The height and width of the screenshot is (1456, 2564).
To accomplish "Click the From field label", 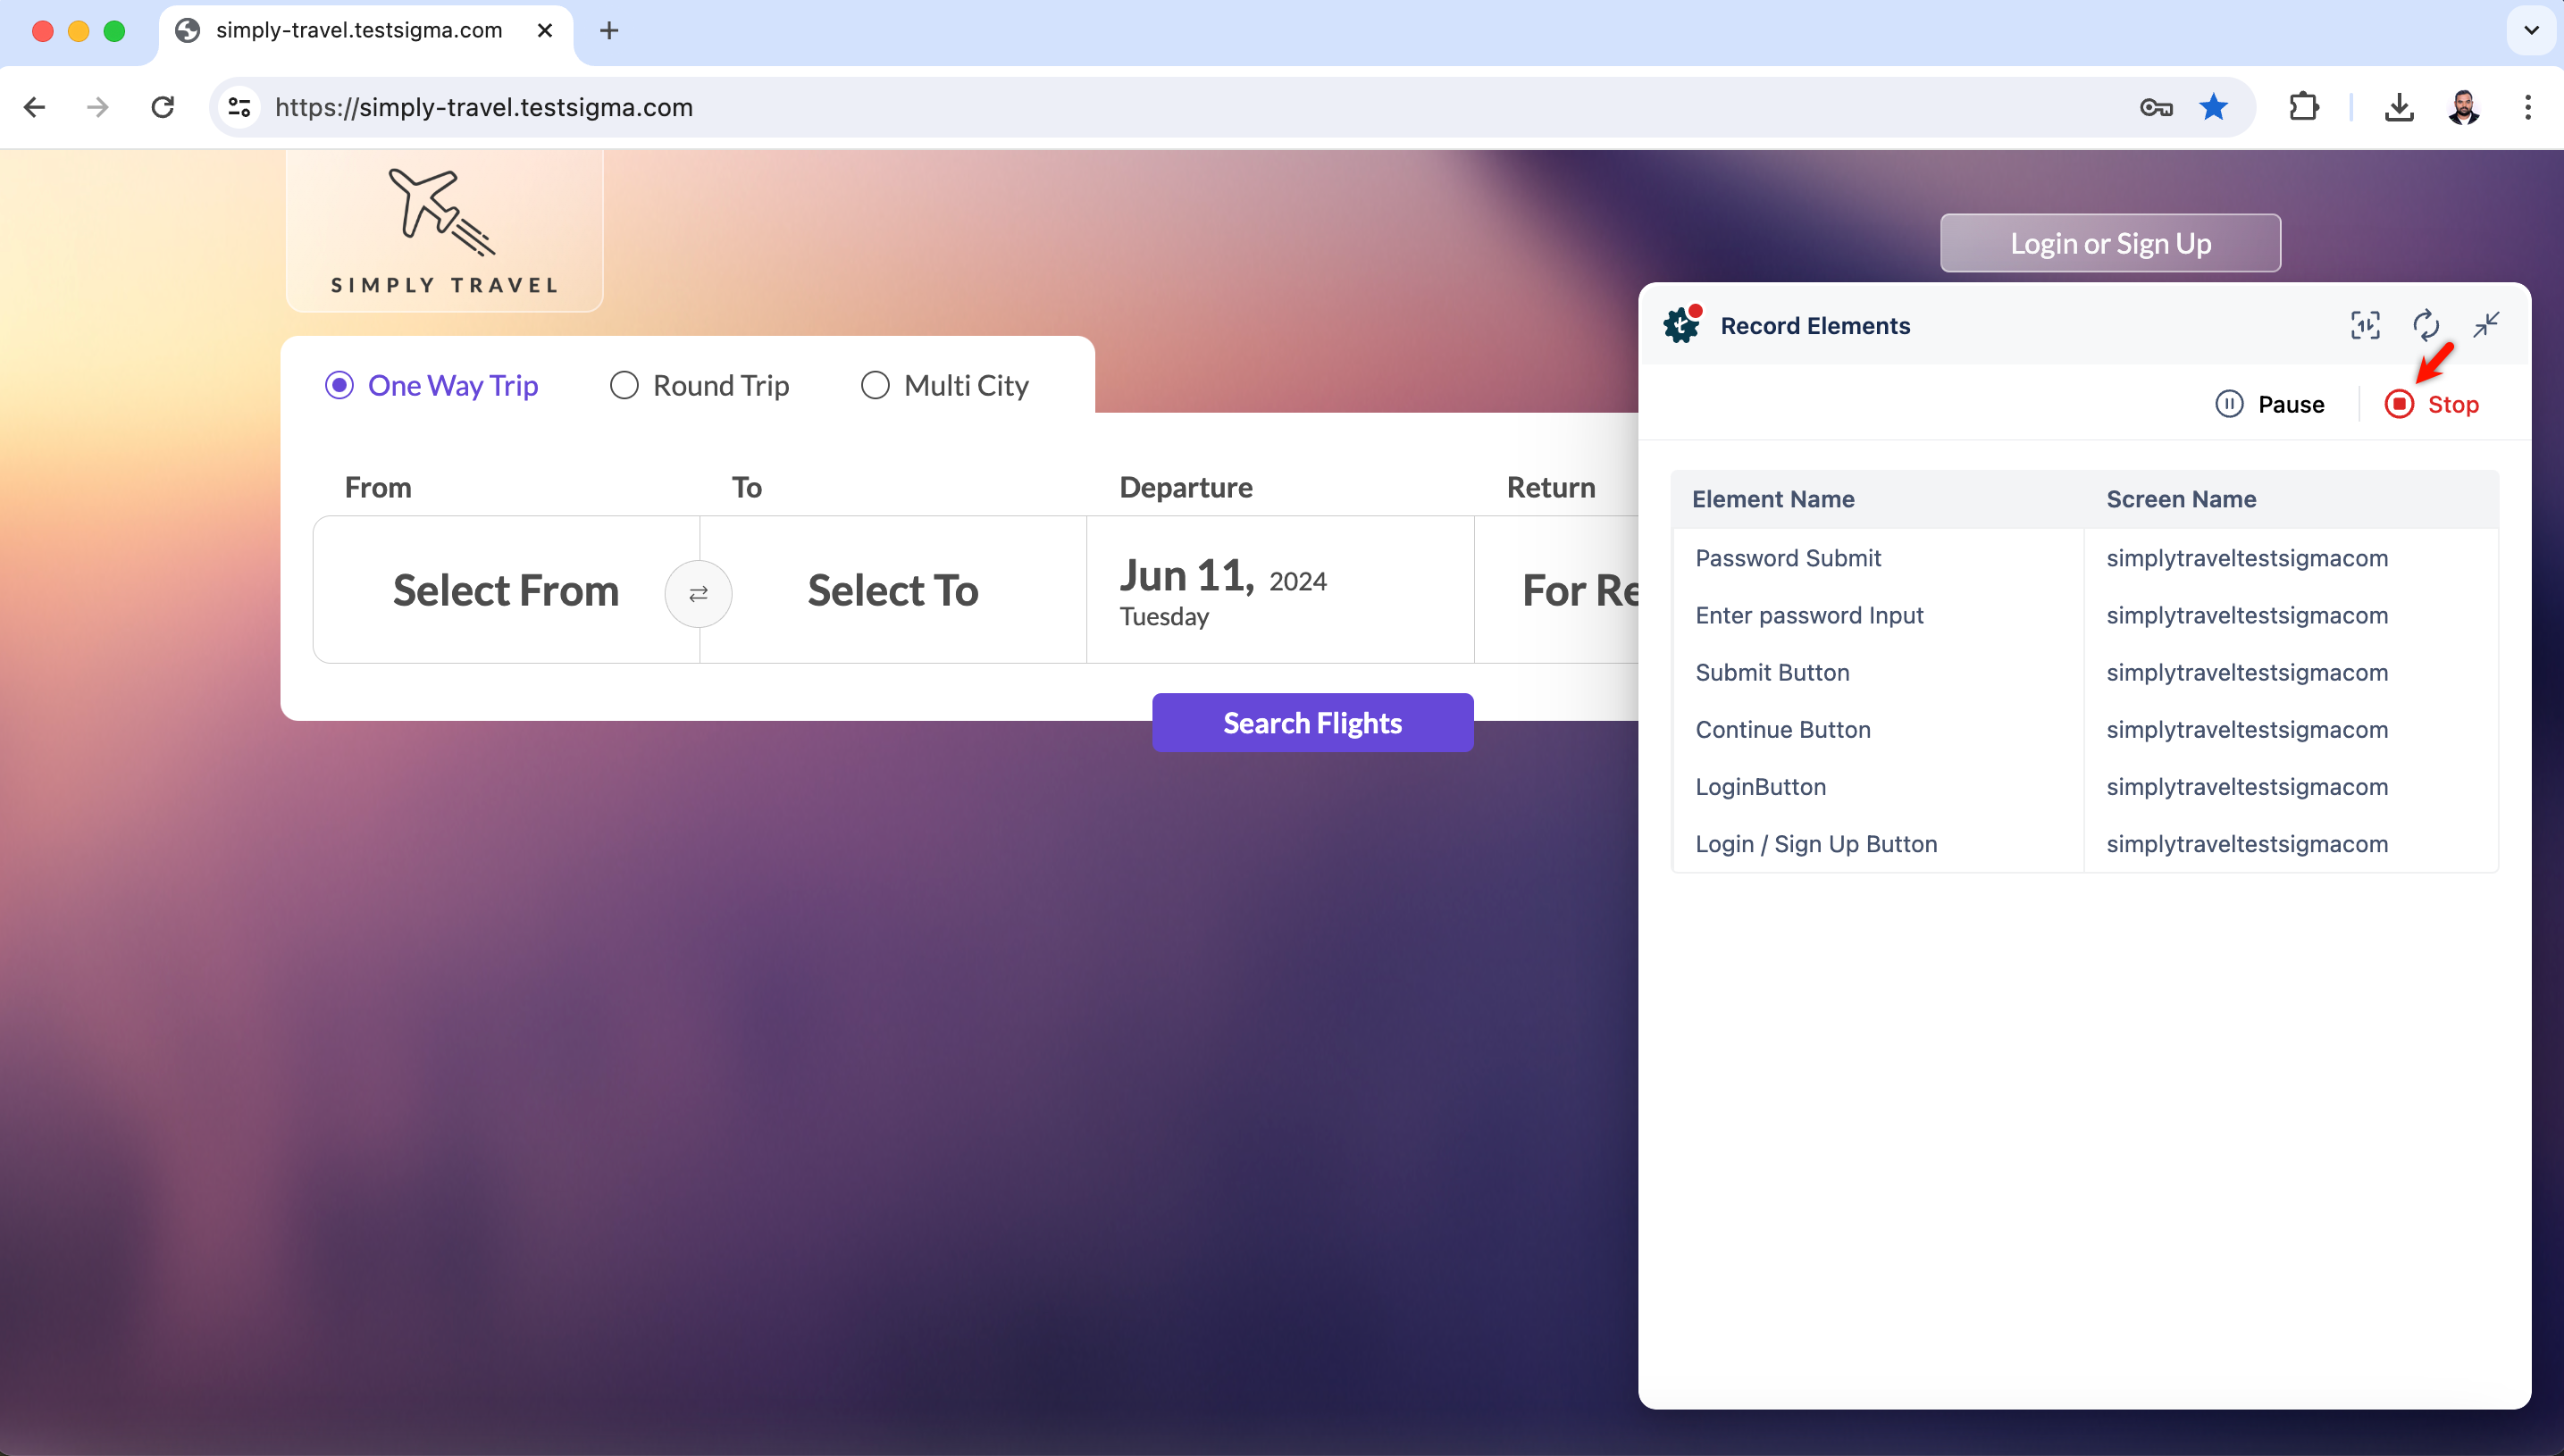I will (x=378, y=487).
